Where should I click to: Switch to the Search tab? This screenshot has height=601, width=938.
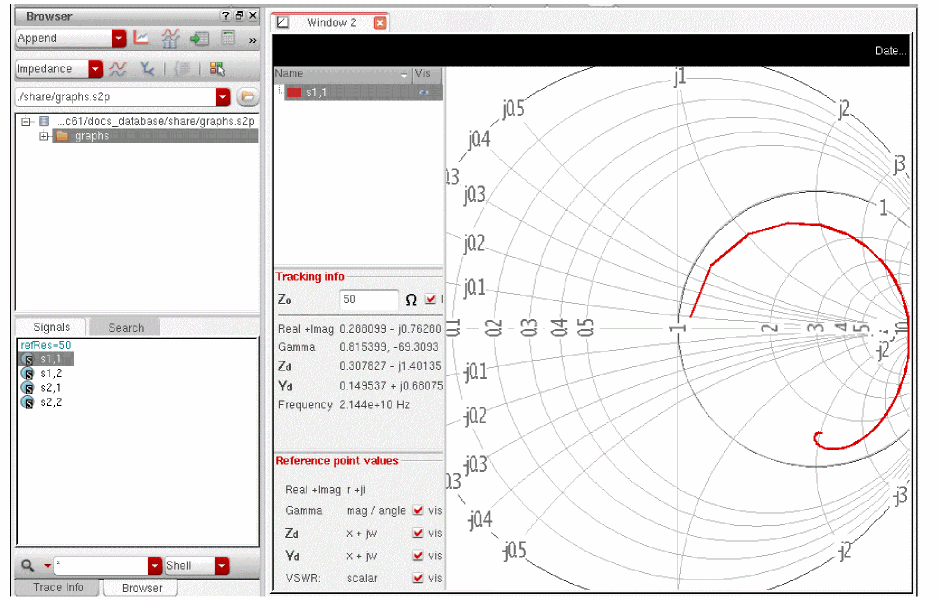coord(126,327)
